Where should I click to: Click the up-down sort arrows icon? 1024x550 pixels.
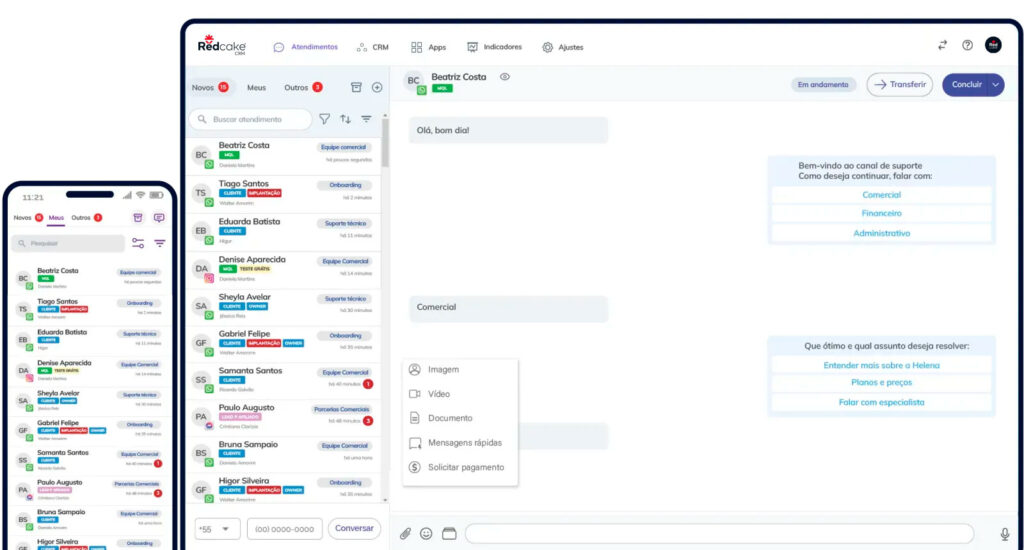pos(345,119)
